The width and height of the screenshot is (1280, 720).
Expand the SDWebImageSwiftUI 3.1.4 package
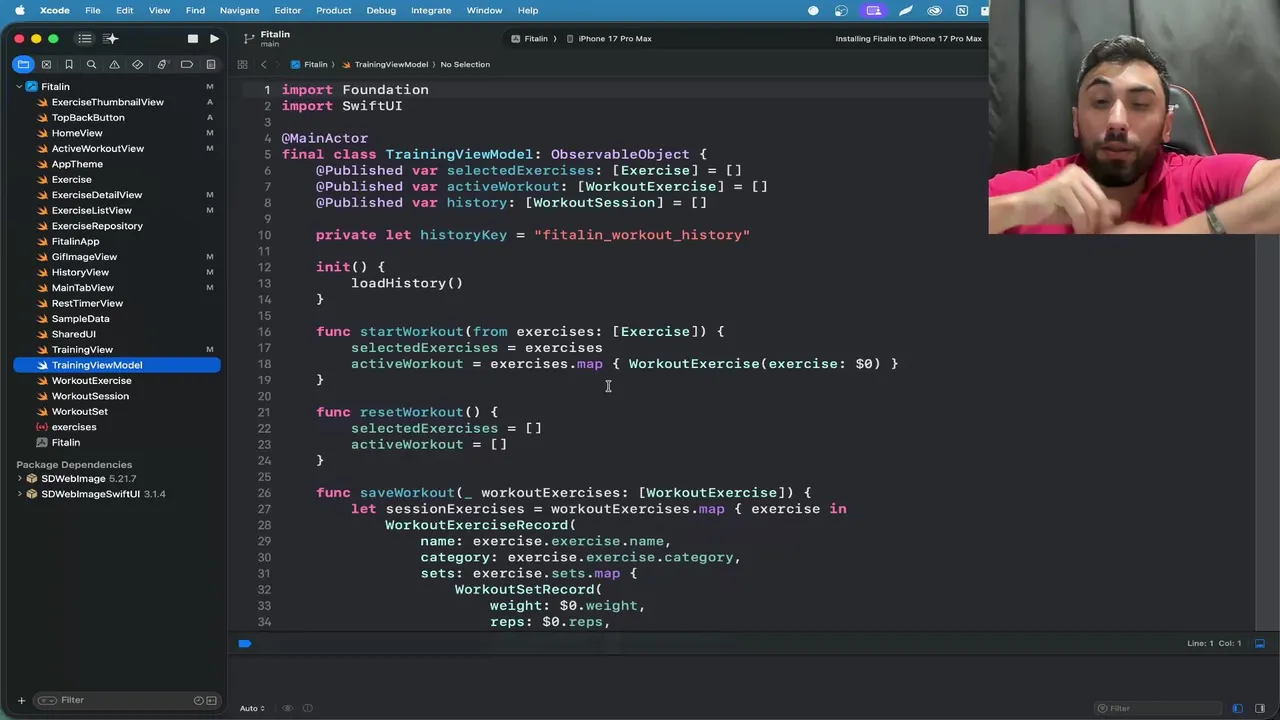pyautogui.click(x=19, y=494)
